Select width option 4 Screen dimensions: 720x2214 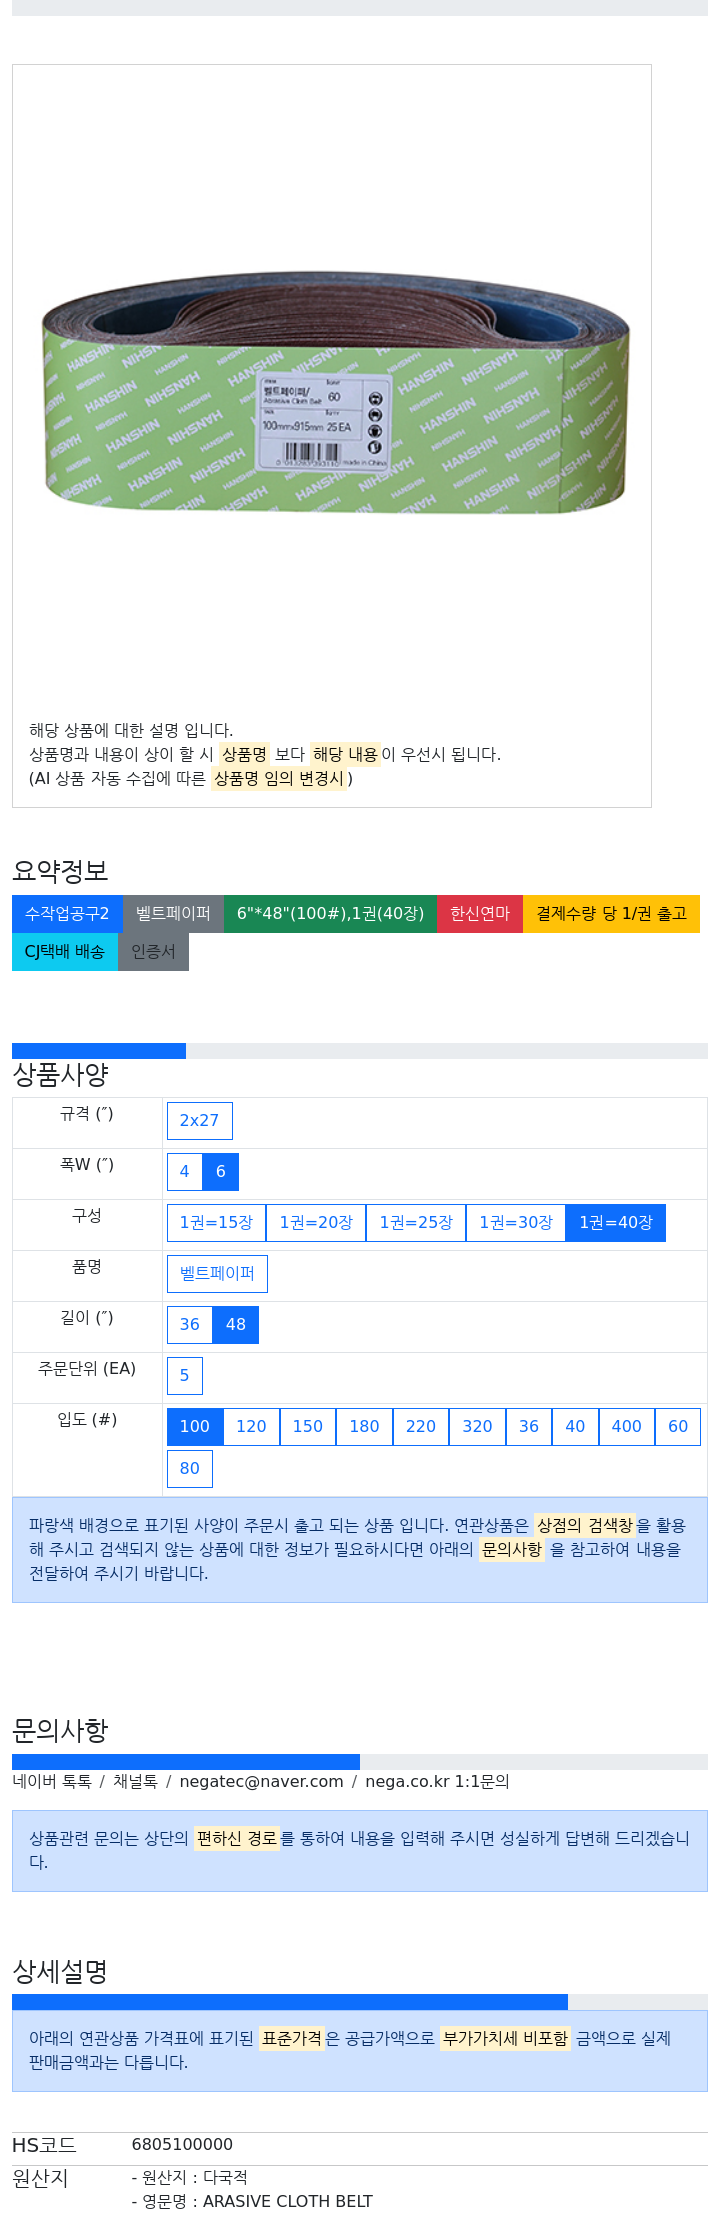(x=184, y=1172)
